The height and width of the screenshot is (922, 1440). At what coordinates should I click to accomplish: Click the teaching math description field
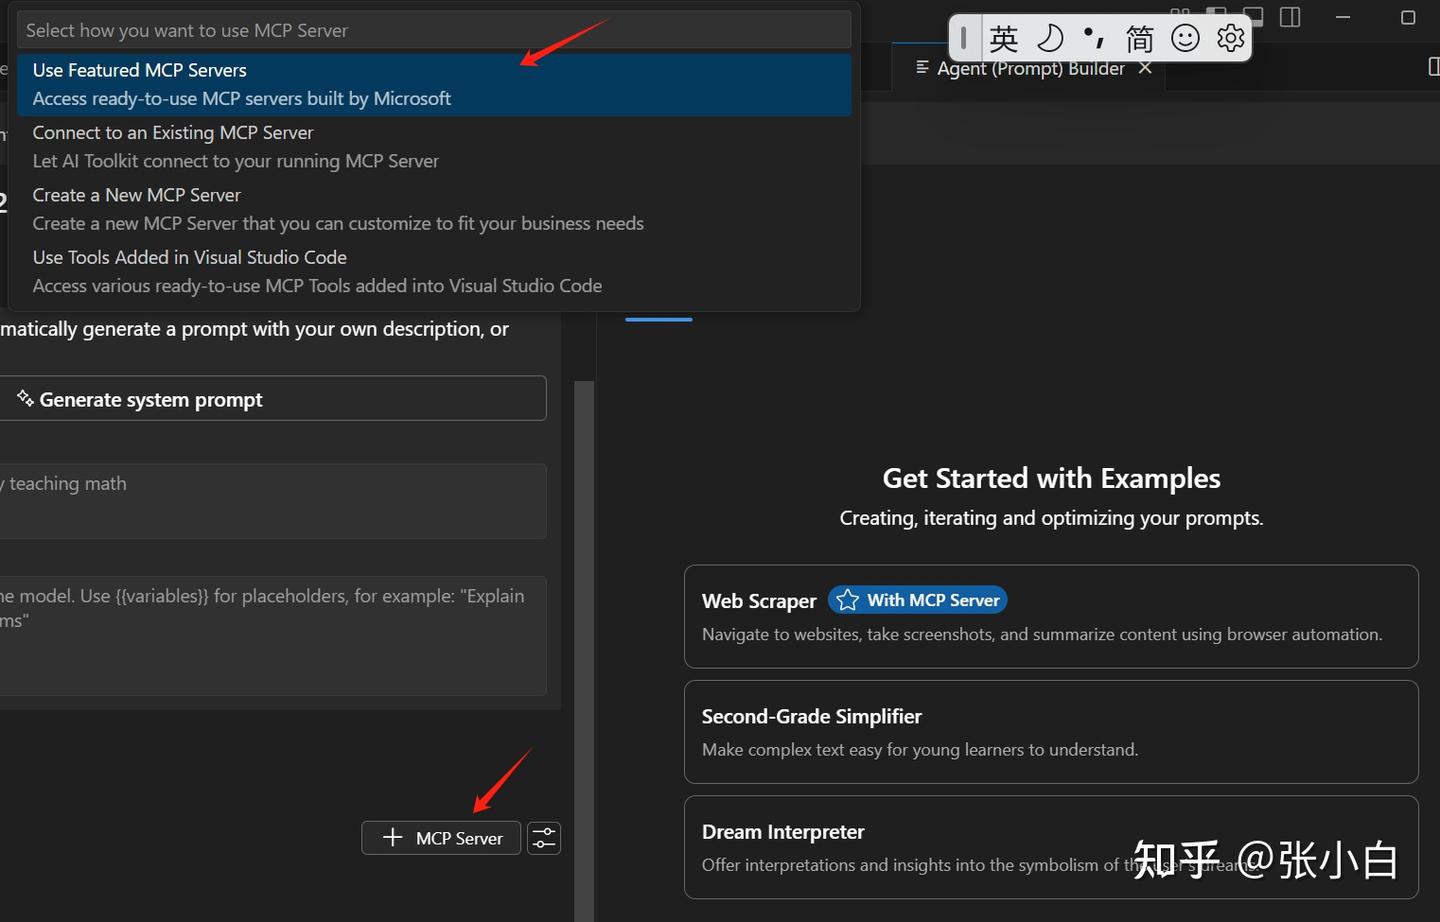pyautogui.click(x=272, y=501)
